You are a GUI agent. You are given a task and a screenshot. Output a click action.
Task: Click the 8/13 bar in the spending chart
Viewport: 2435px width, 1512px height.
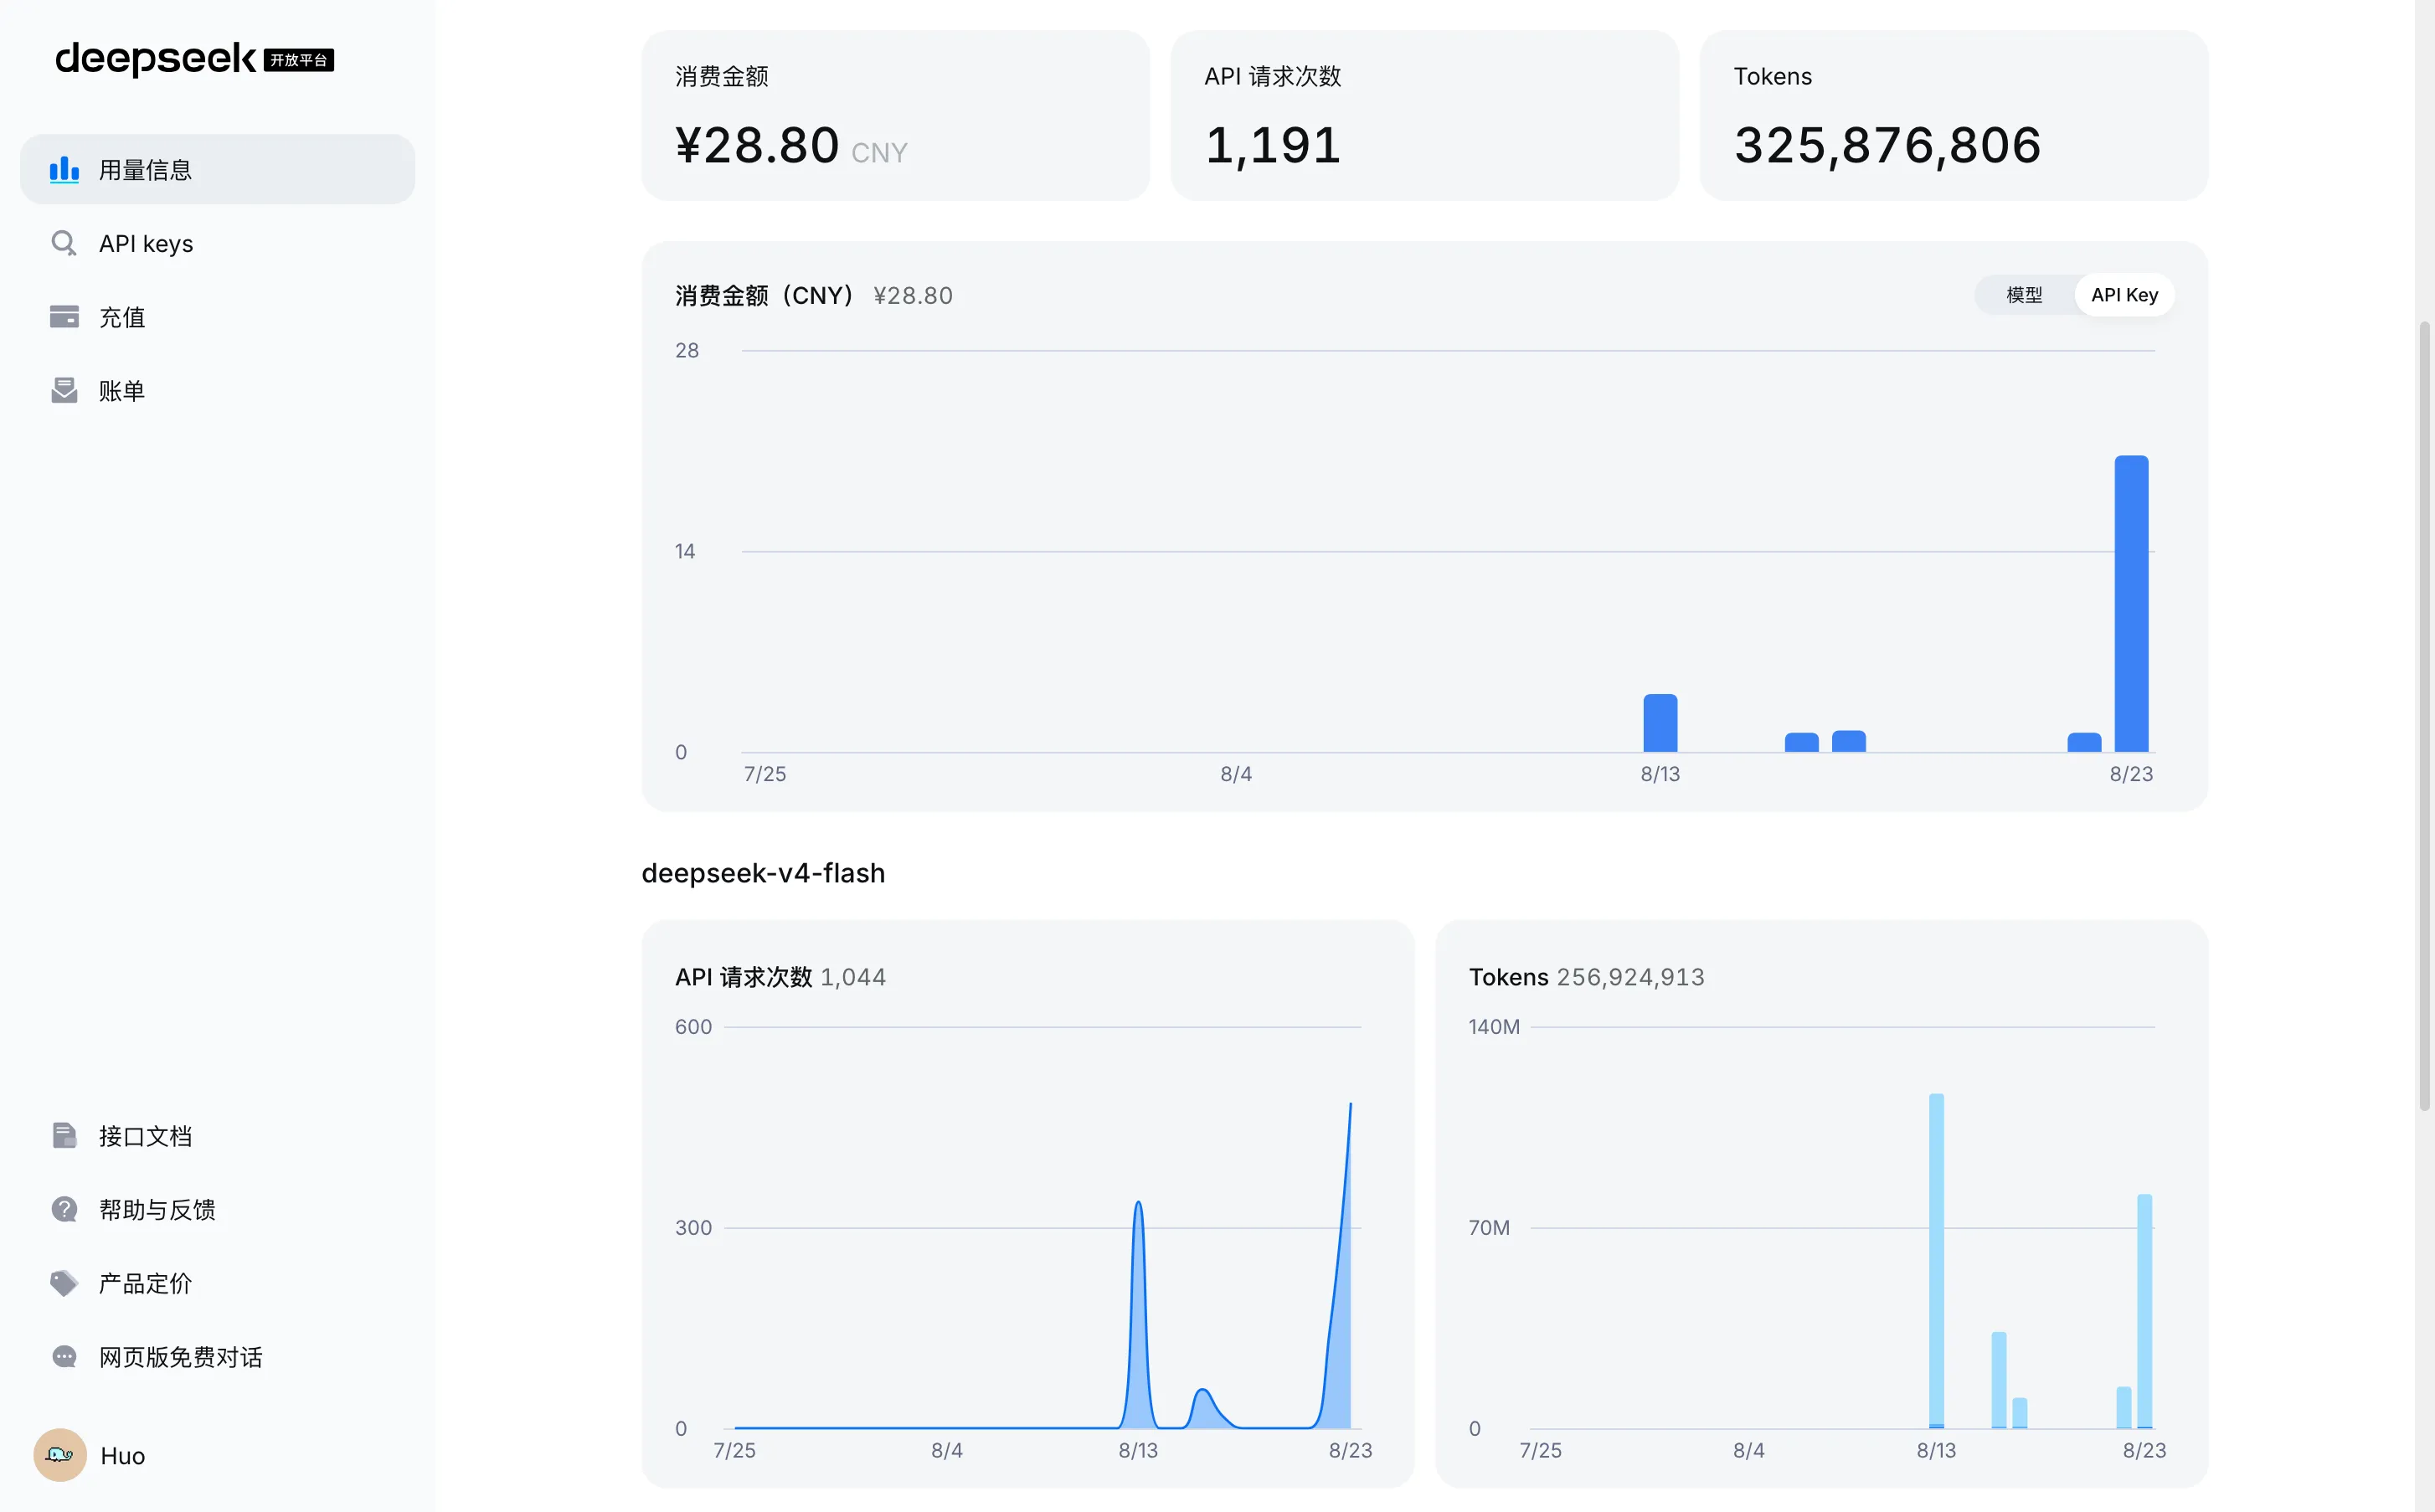(x=1660, y=723)
